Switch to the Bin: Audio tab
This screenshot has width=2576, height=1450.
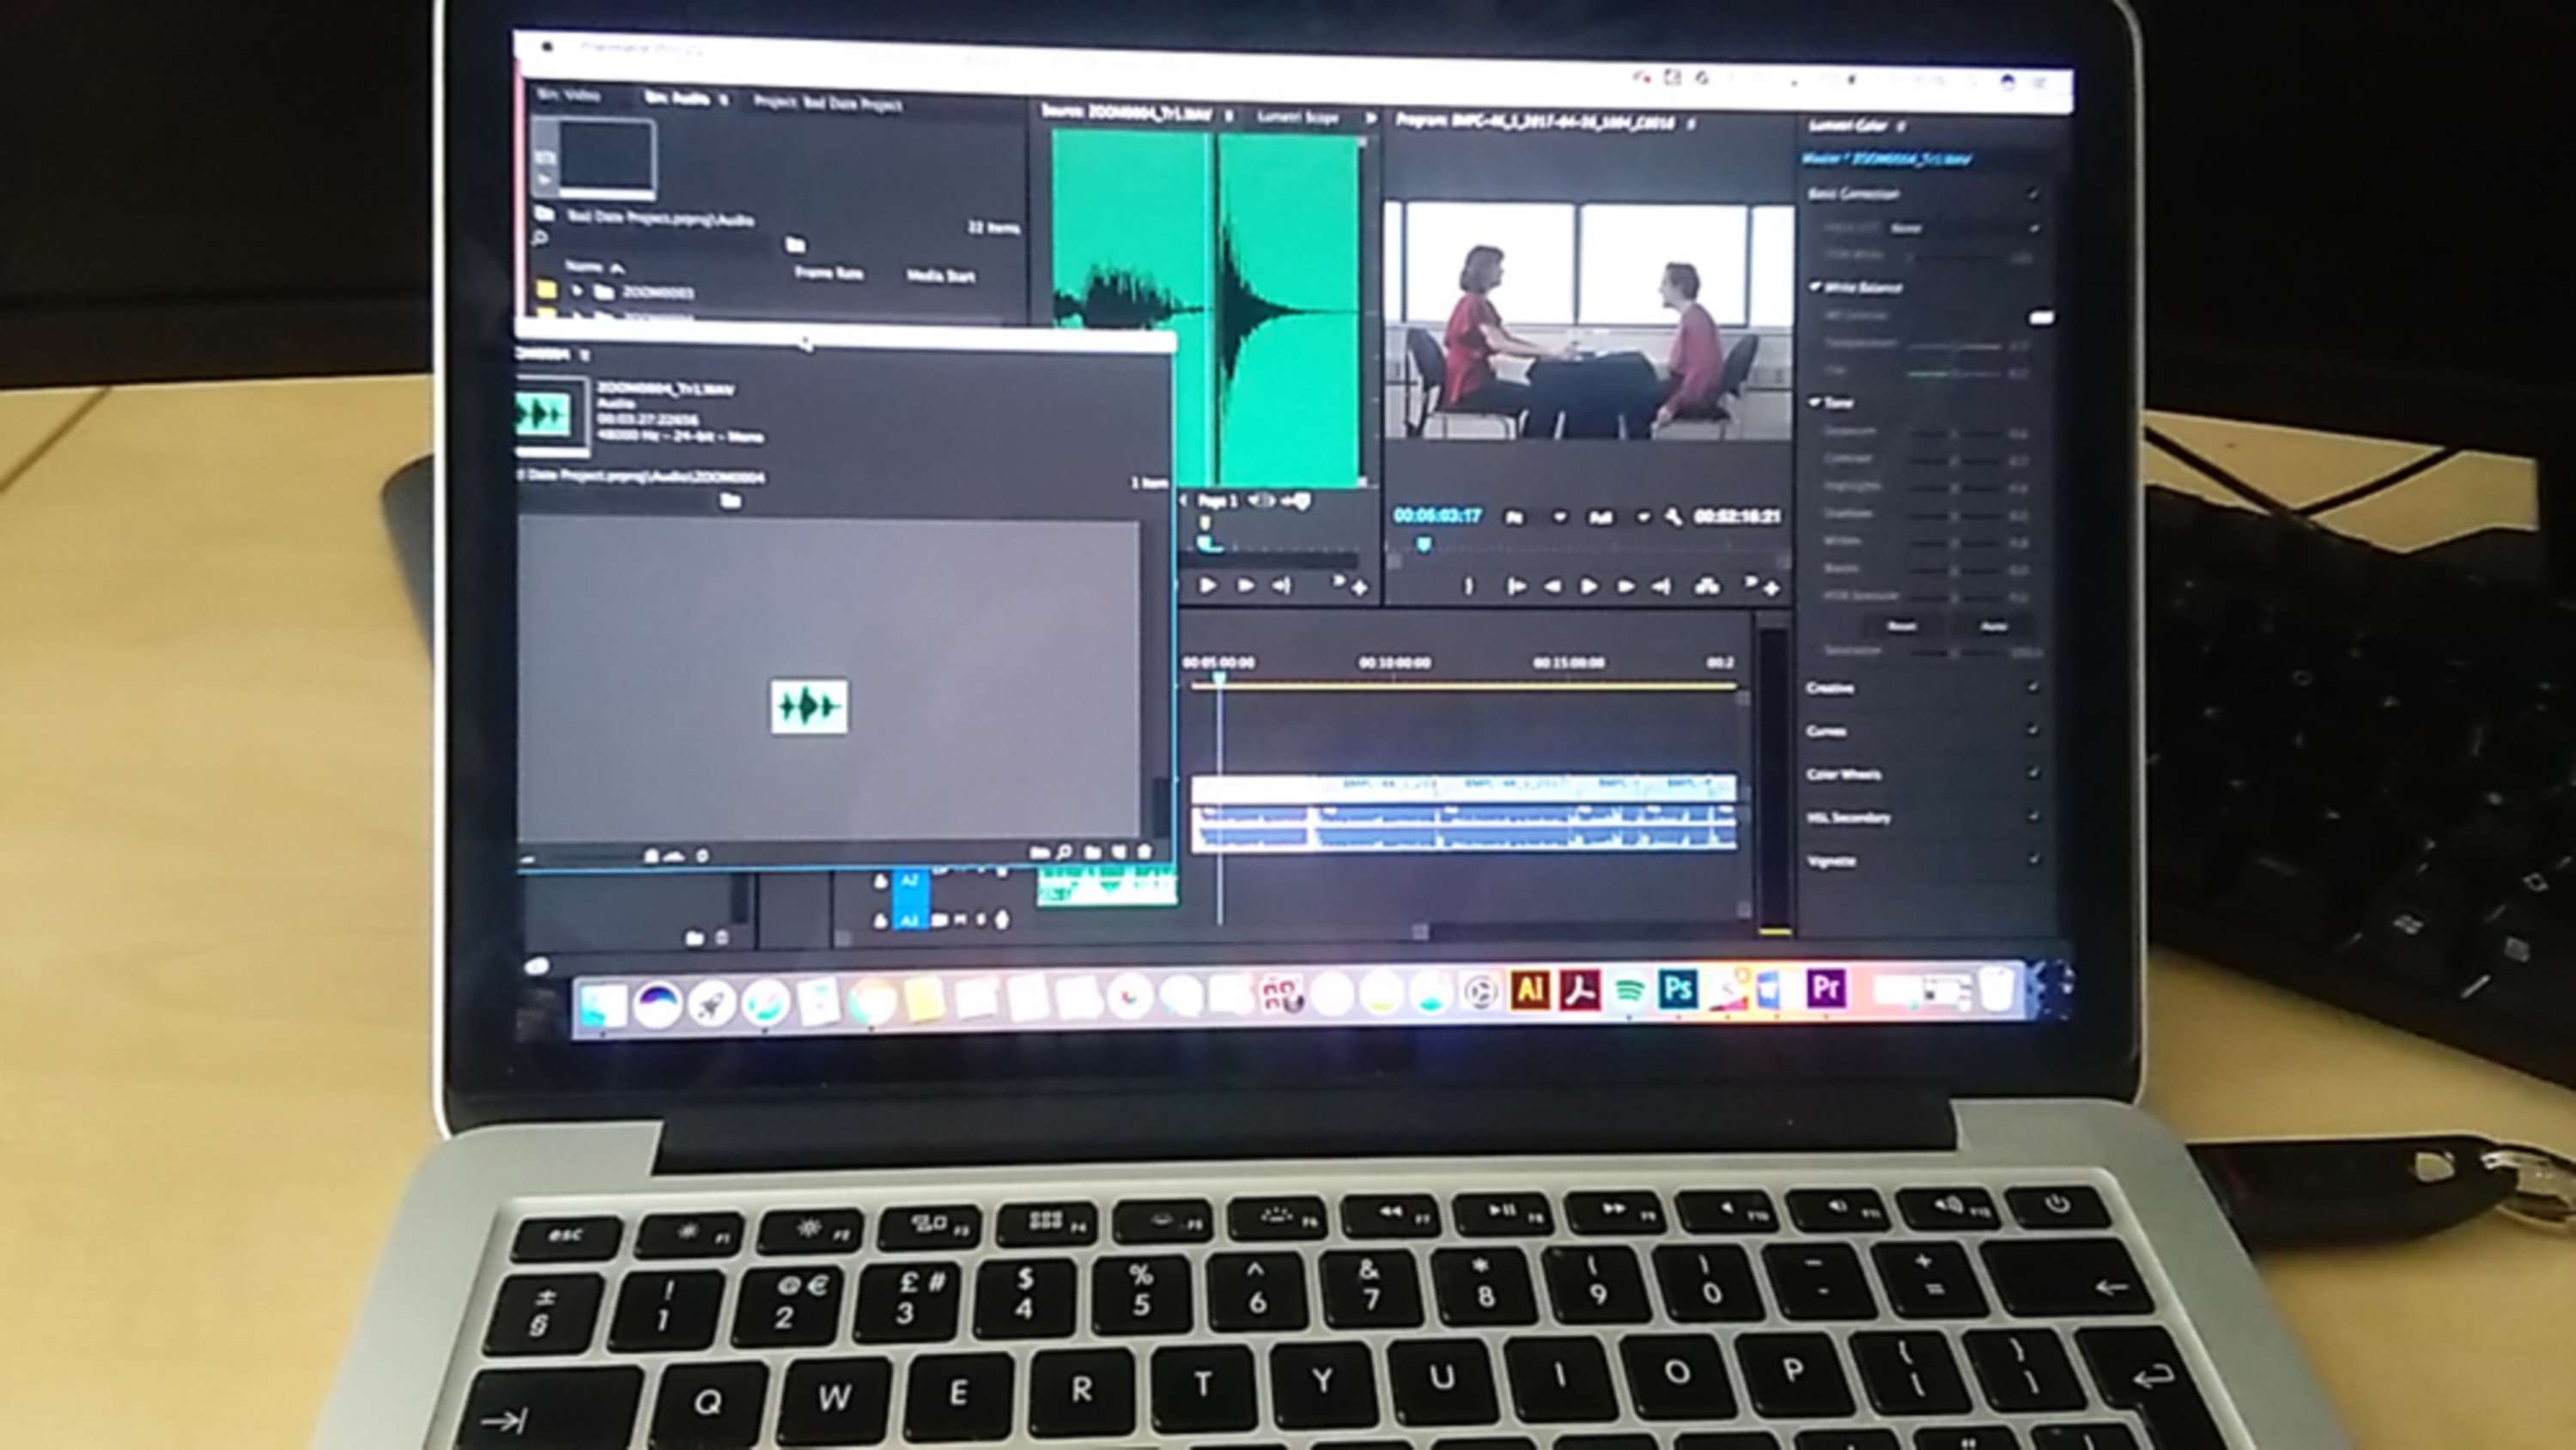point(677,98)
